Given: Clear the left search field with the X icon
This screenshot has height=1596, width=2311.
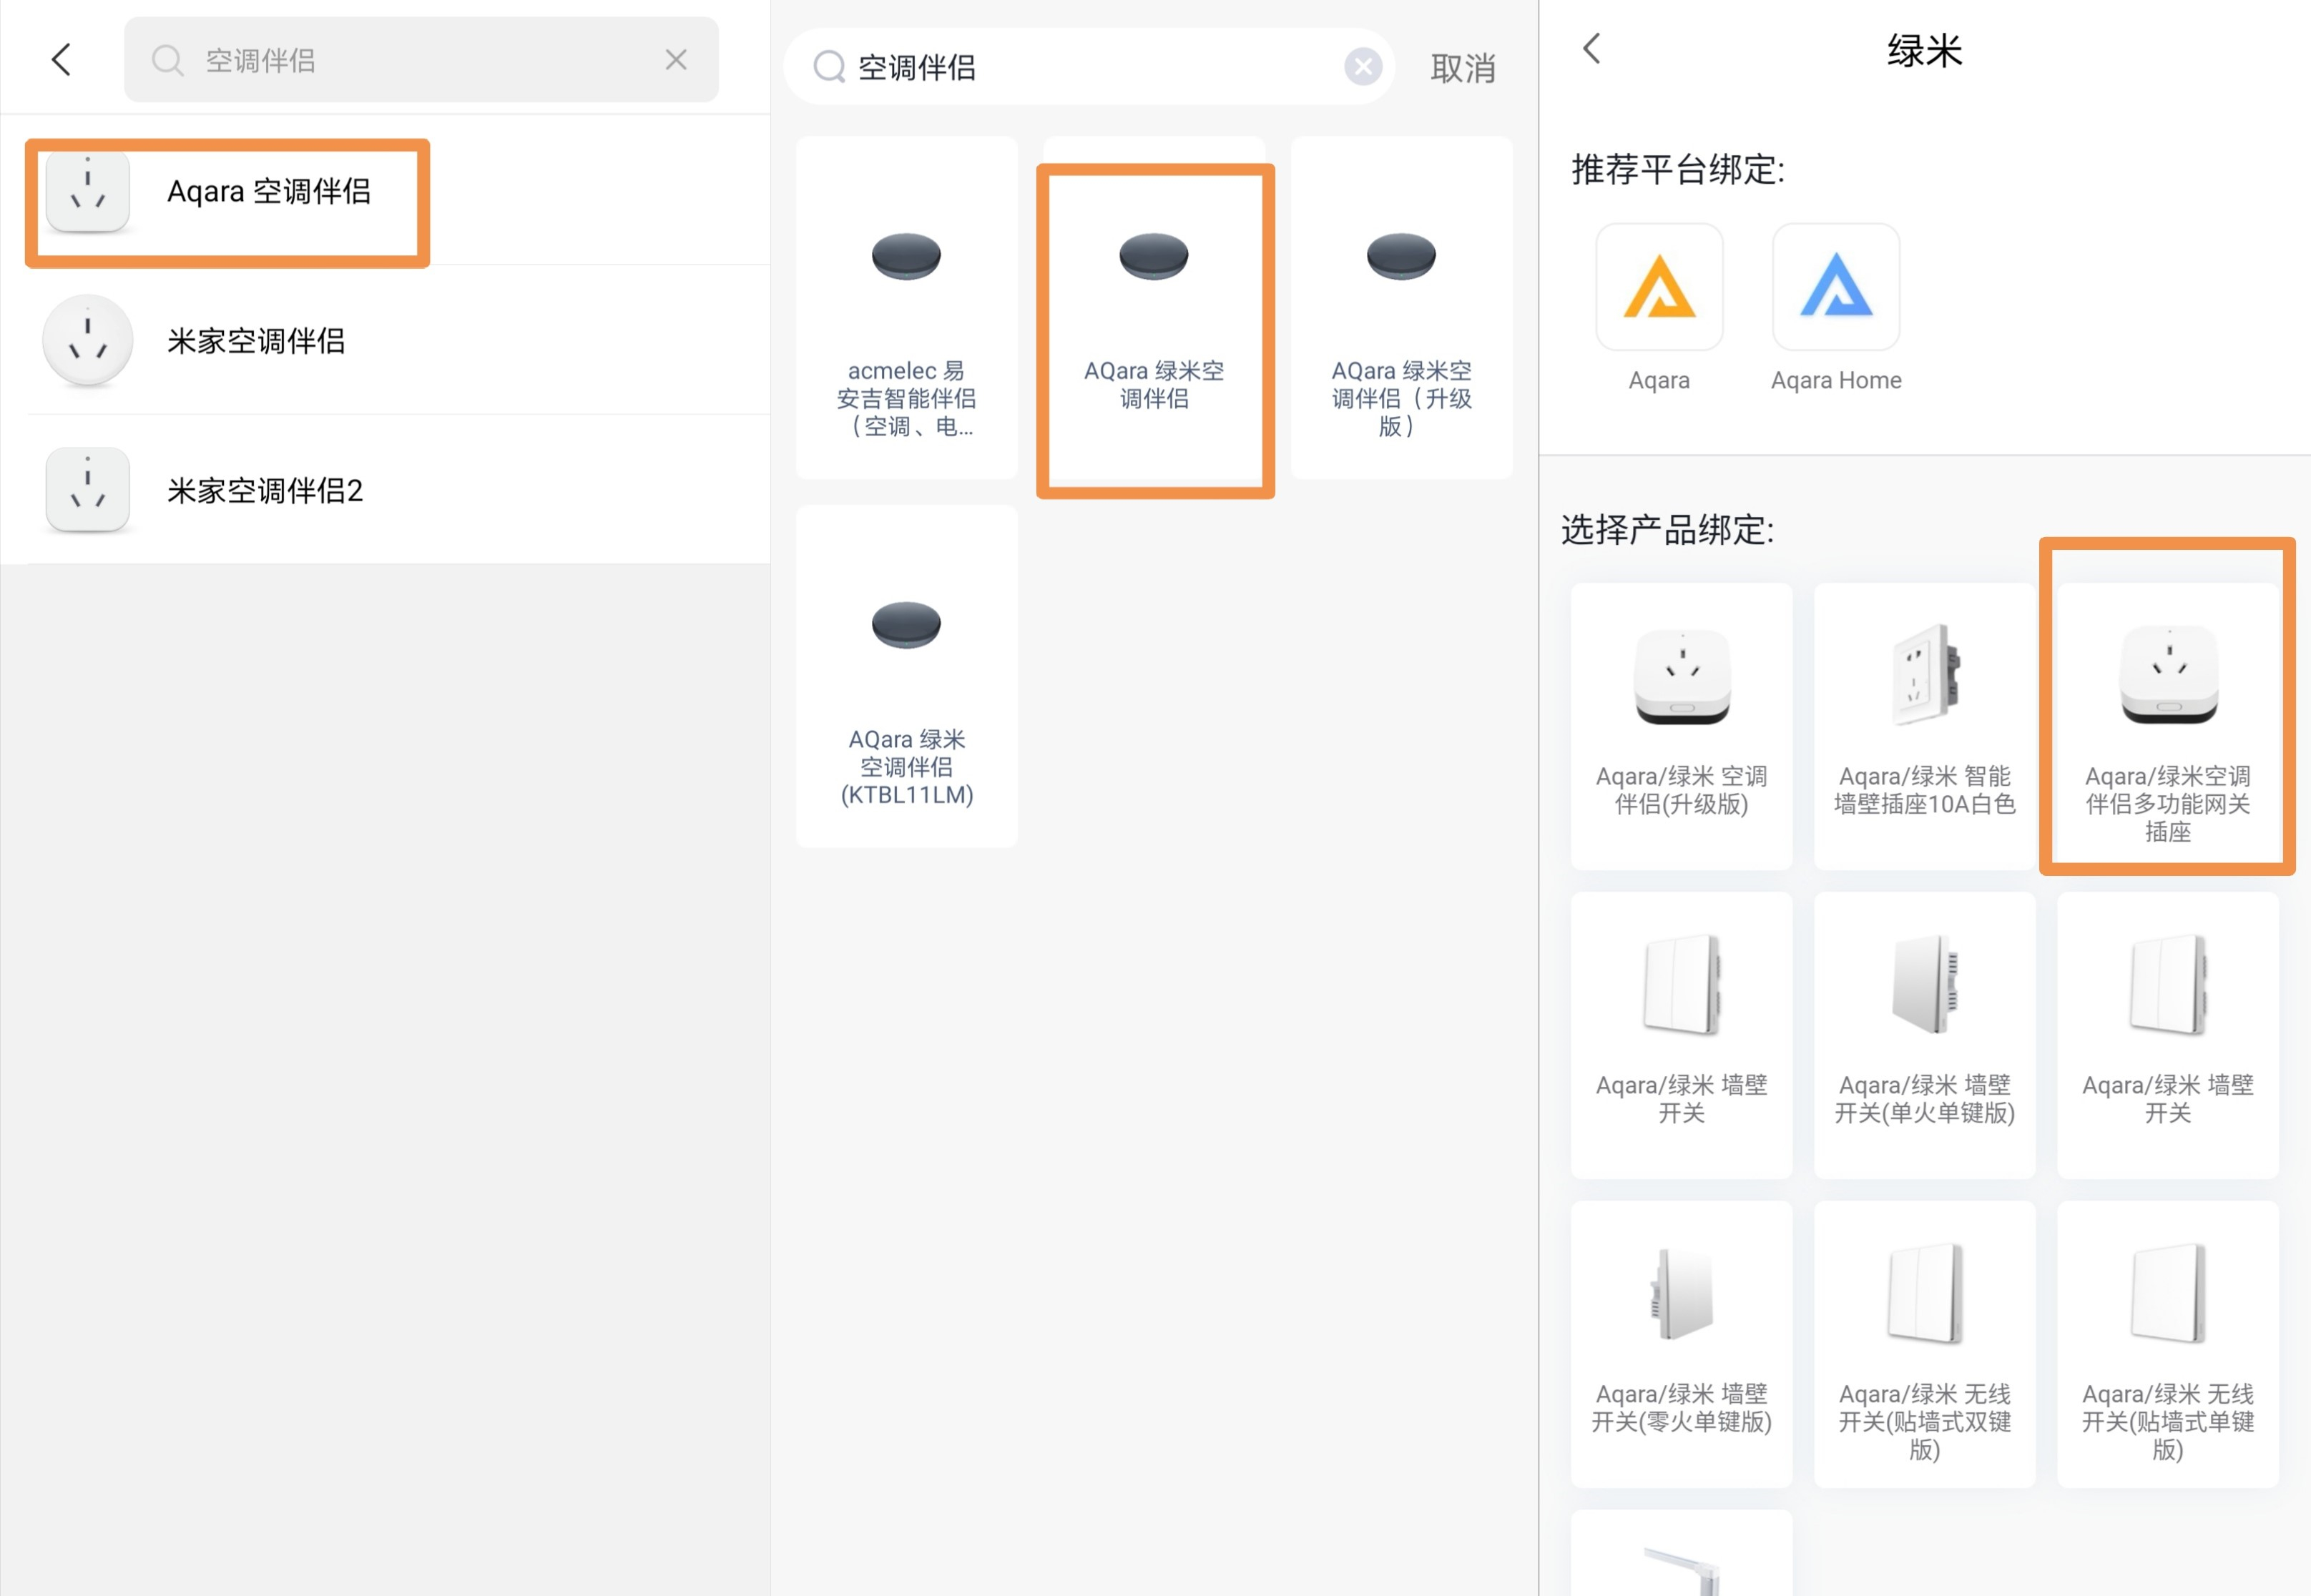Looking at the screenshot, I should click(x=676, y=60).
